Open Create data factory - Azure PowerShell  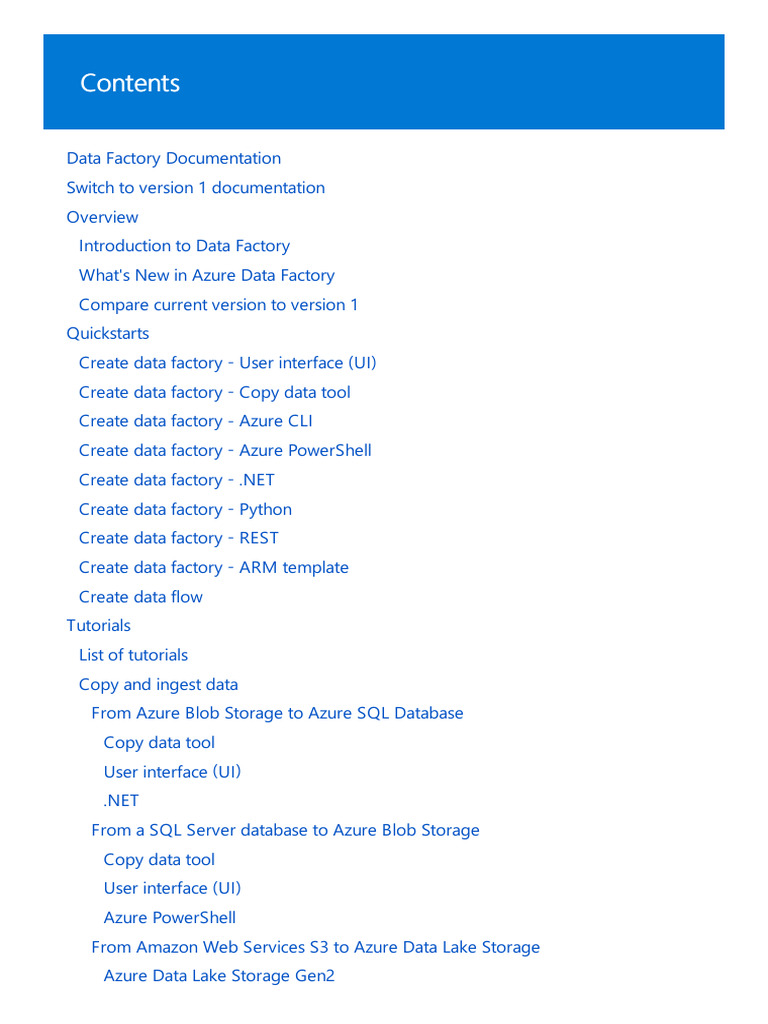[x=225, y=450]
